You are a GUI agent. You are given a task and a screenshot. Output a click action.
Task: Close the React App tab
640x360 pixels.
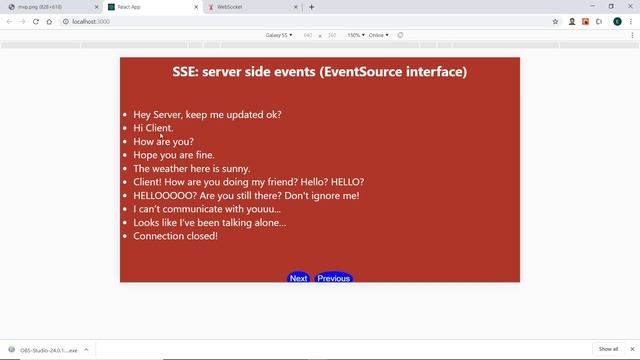click(196, 7)
